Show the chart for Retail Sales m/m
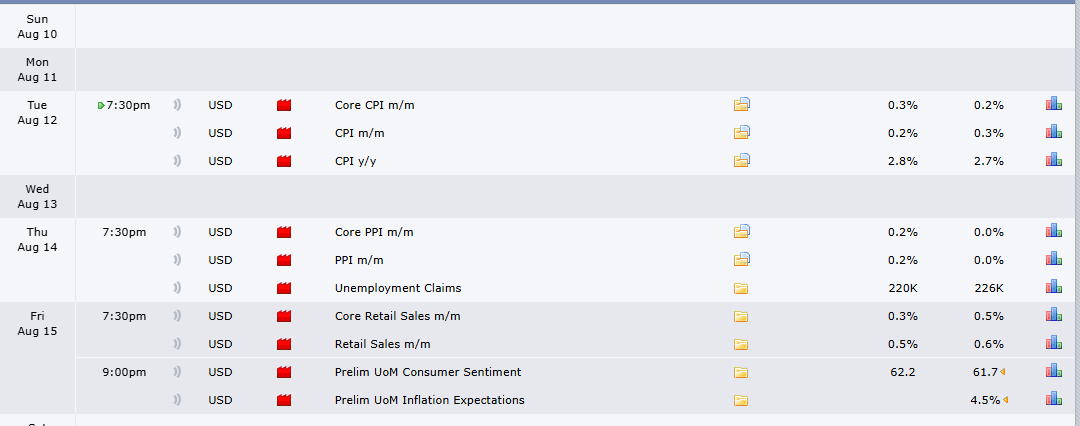Image resolution: width=1080 pixels, height=426 pixels. pos(1053,343)
